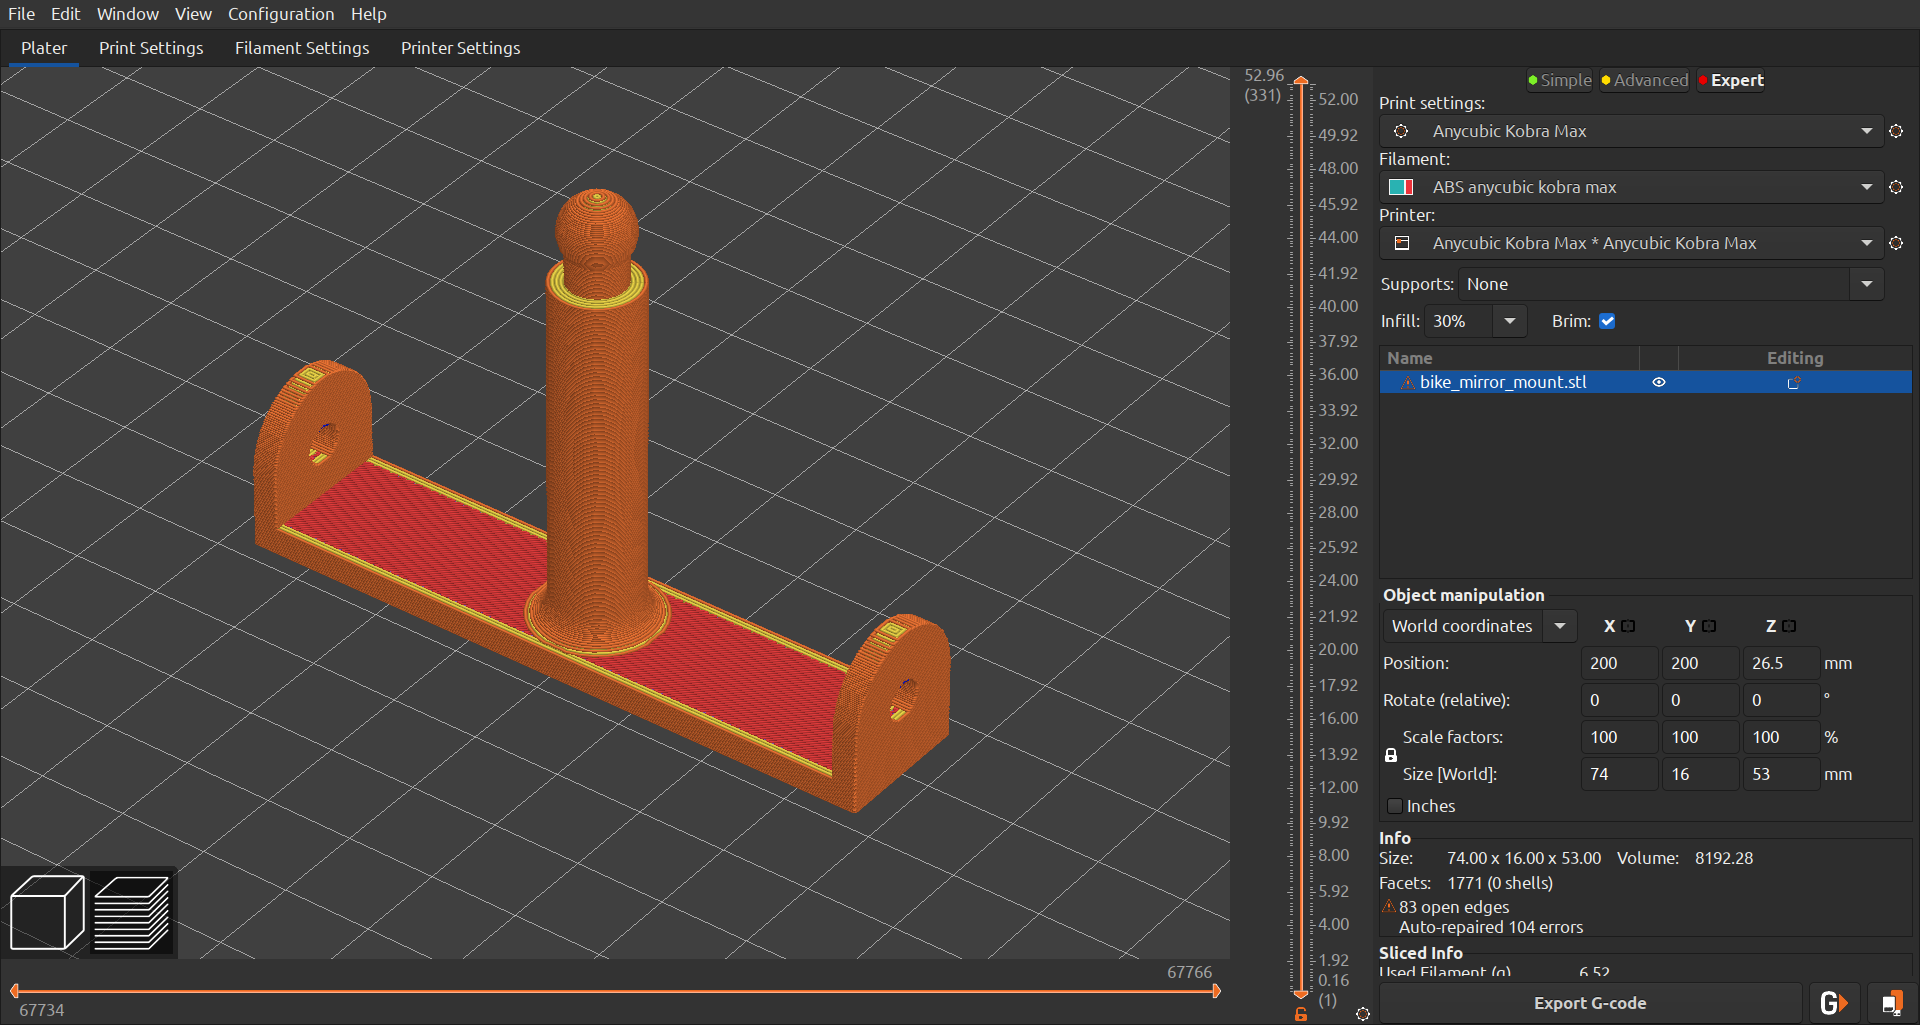This screenshot has height=1025, width=1920.
Task: Open vertical layer slider settings cog
Action: [x=1362, y=1013]
